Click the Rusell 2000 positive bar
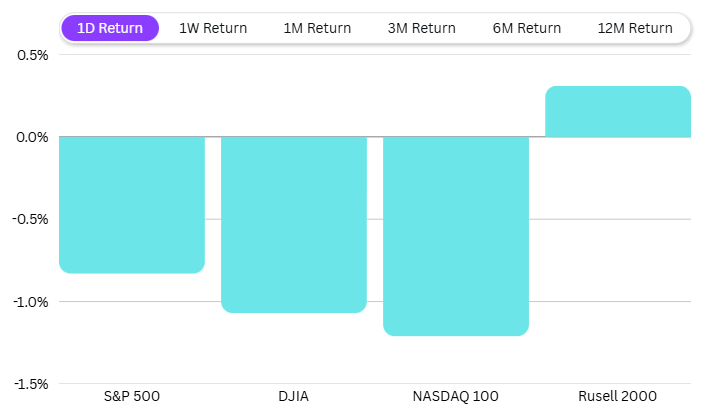Screen dimensions: 706x412 (x=618, y=112)
